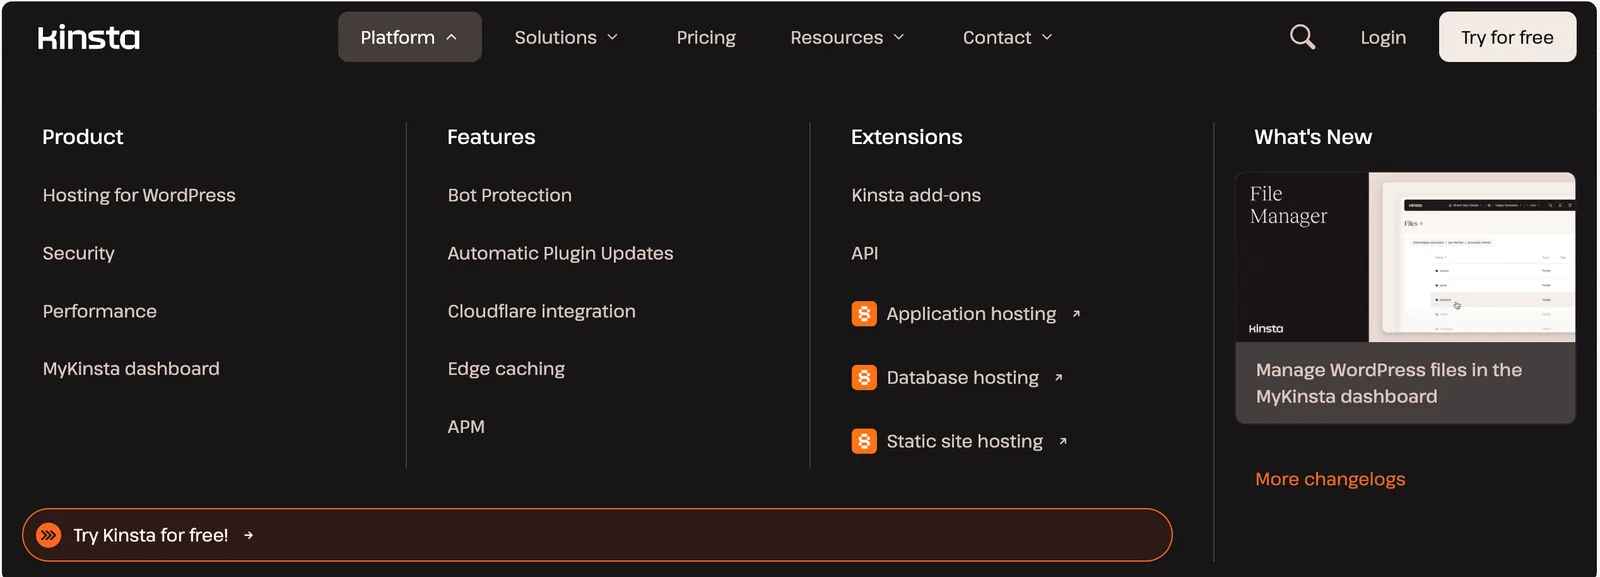Open Kinsta add-ons link

(916, 195)
